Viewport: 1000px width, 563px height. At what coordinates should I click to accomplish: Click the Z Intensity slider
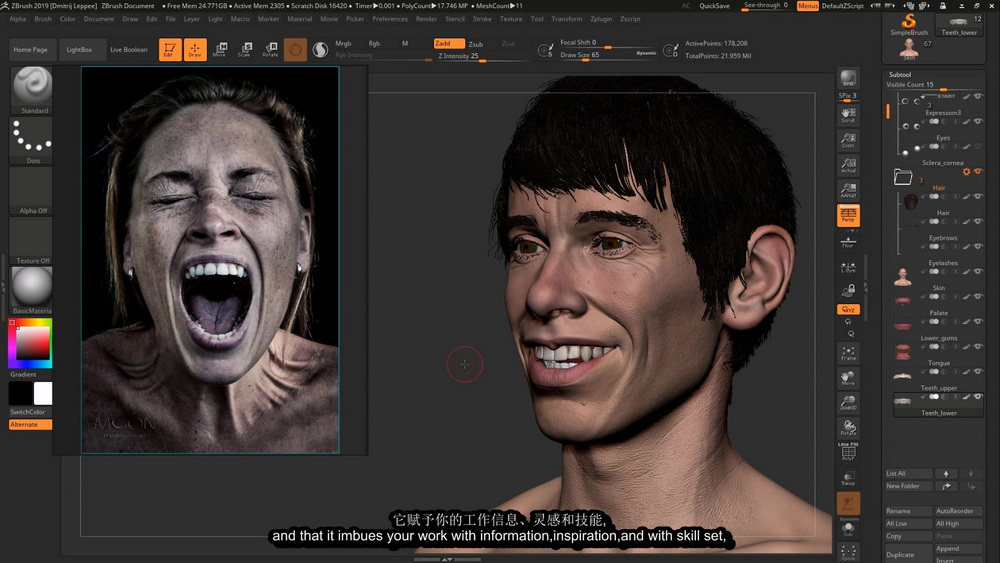tap(483, 56)
